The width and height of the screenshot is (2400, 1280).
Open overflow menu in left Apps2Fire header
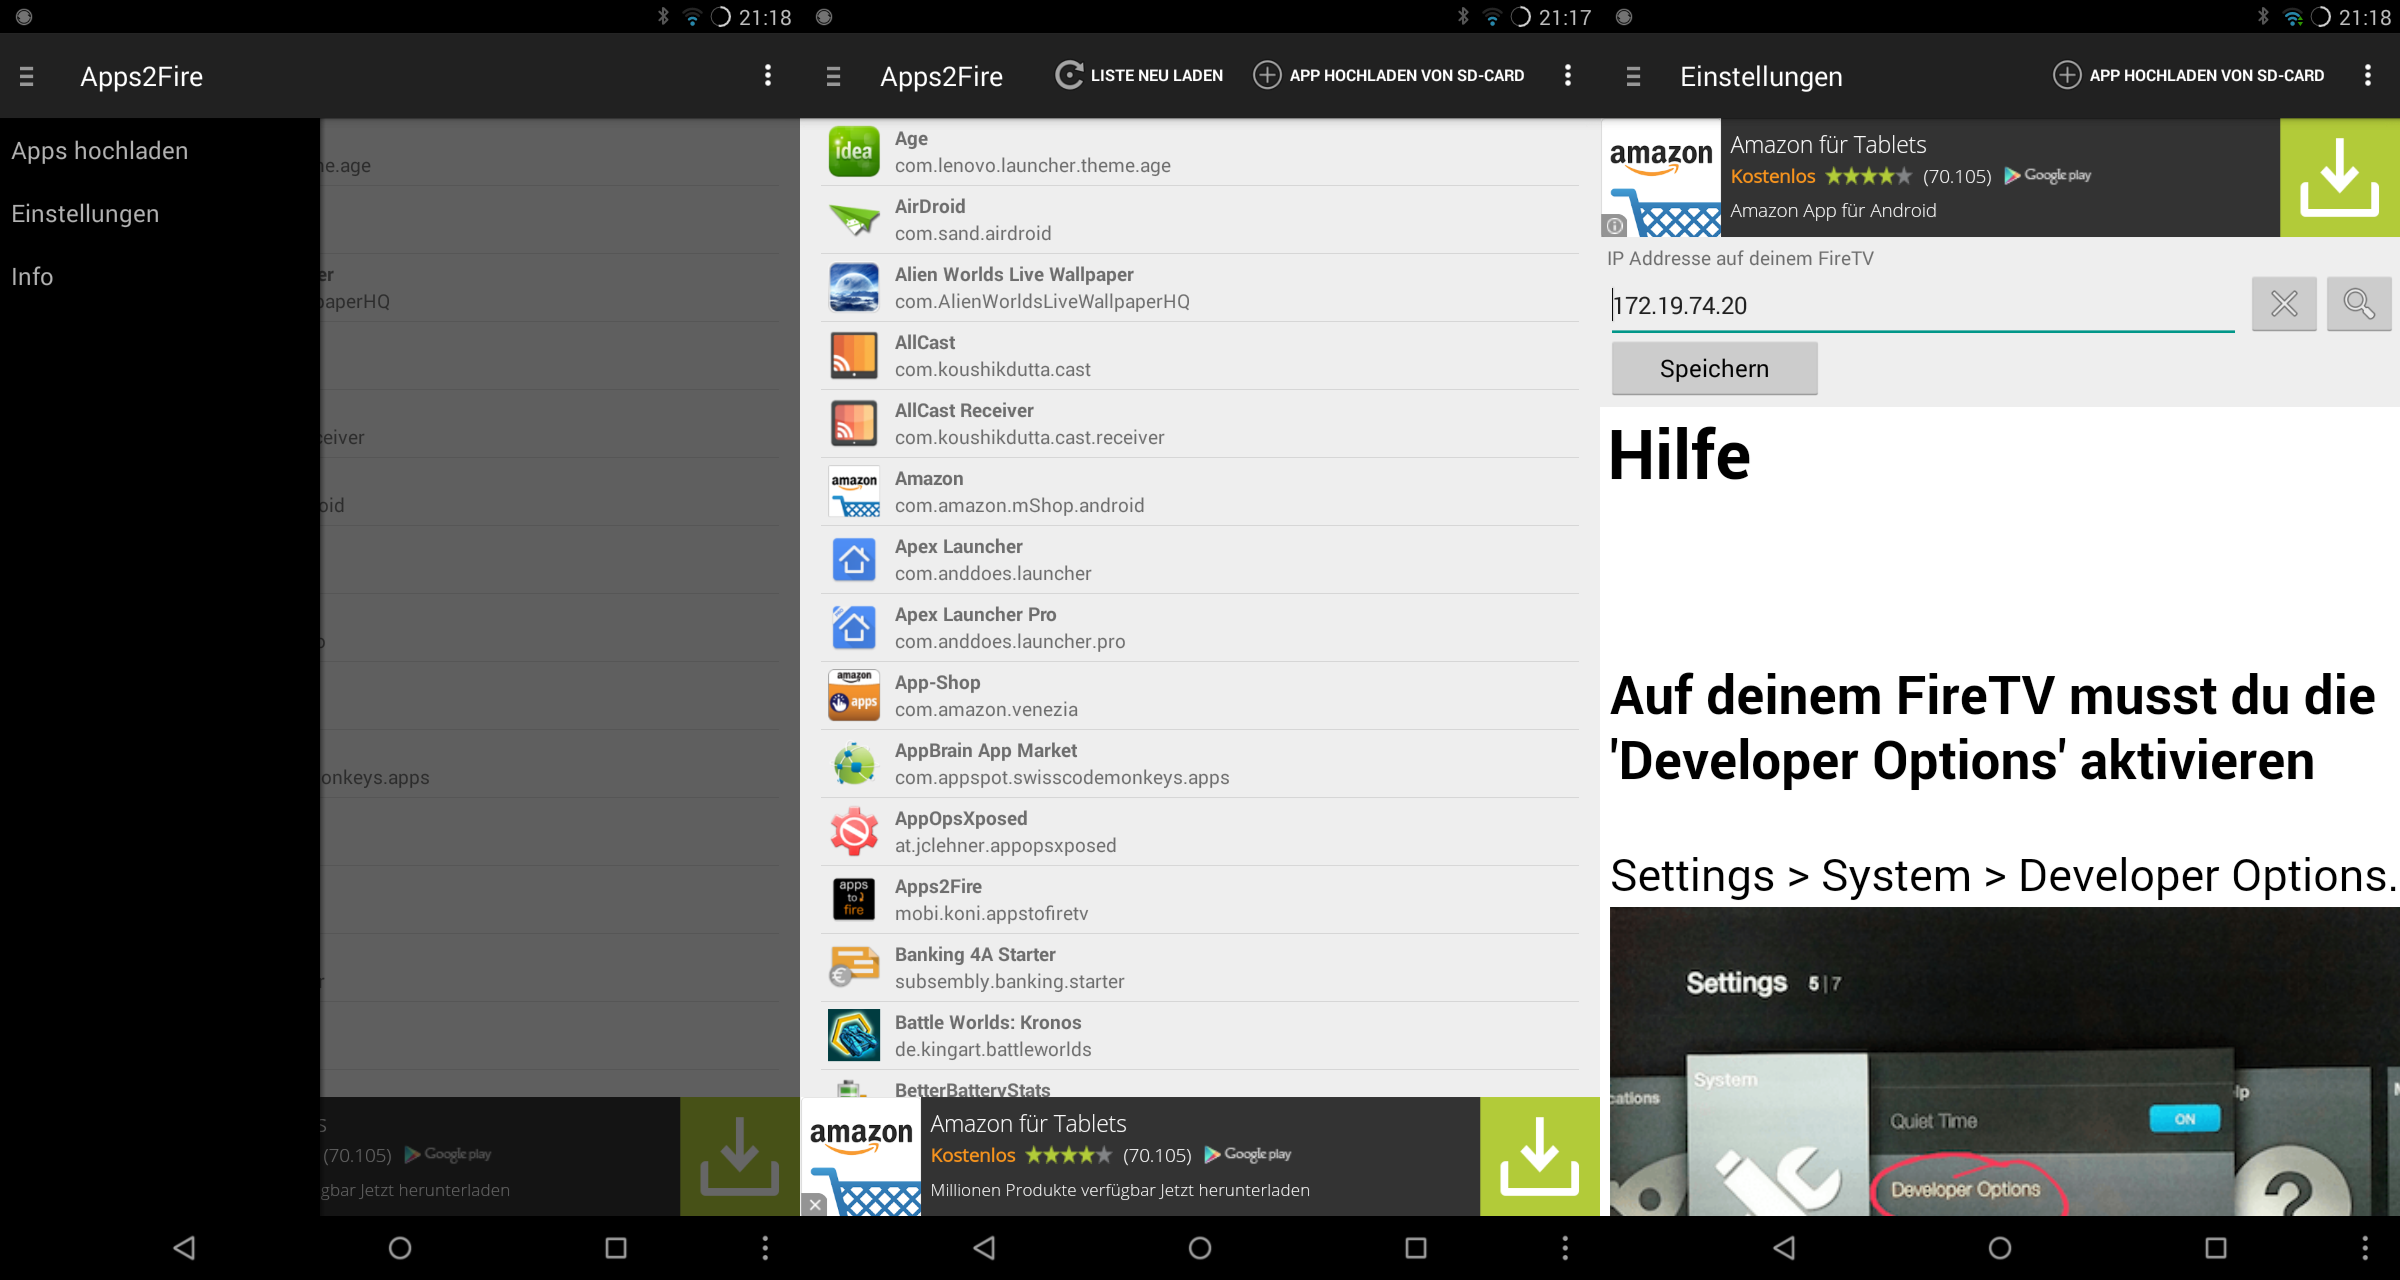point(768,76)
